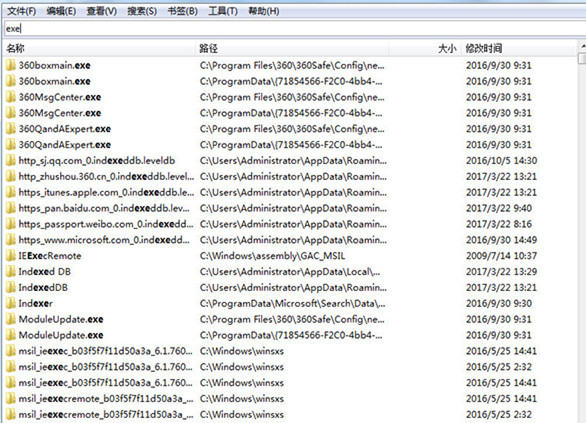
Task: Click folder icon of https_pan.baidu.com entry
Action: (11, 208)
